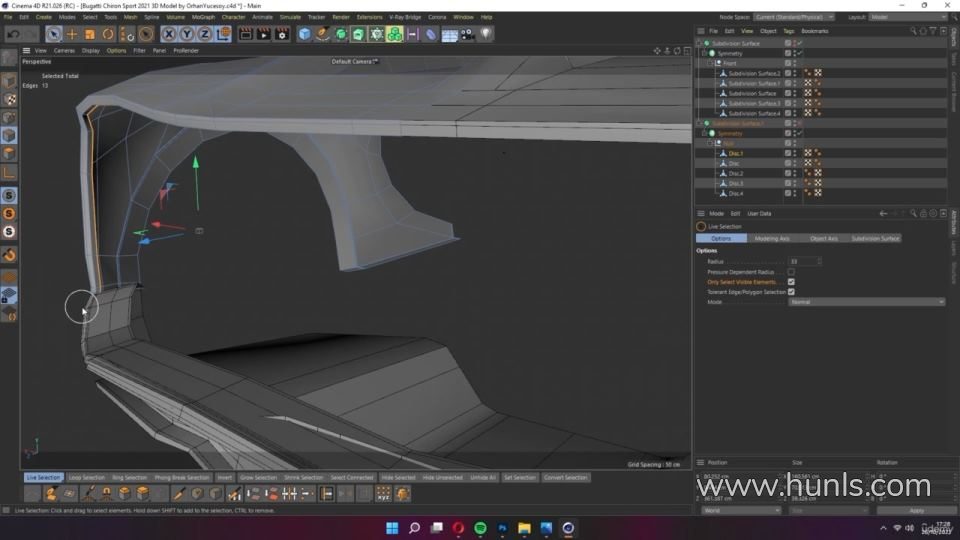Switch to Object Axis tab
This screenshot has height=540, width=960.
[823, 238]
